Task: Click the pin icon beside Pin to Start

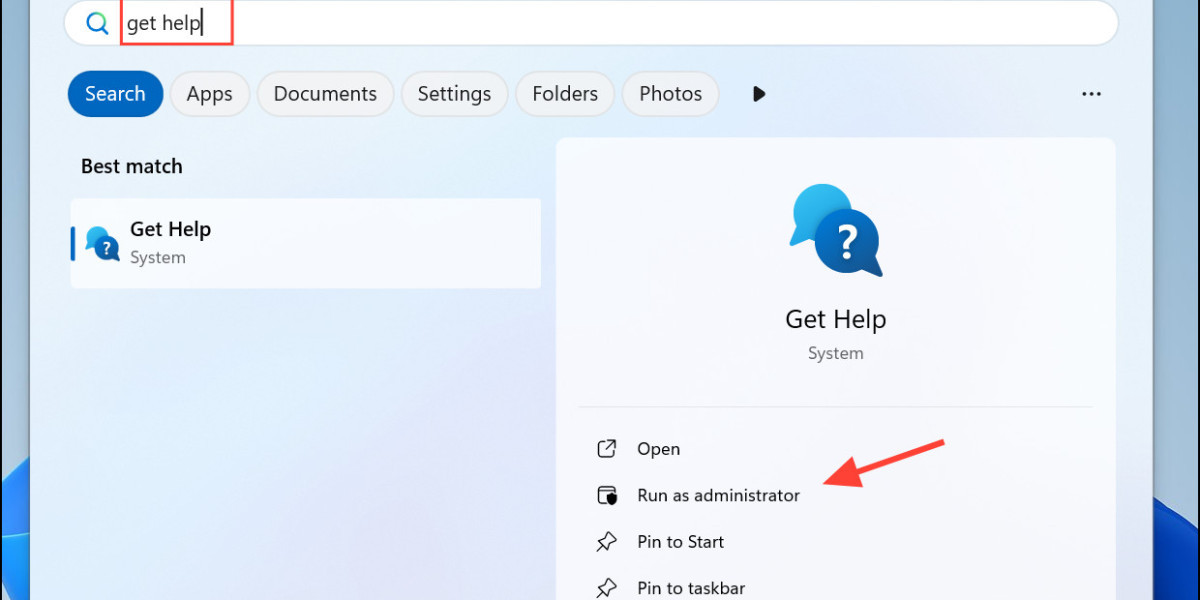Action: tap(606, 542)
